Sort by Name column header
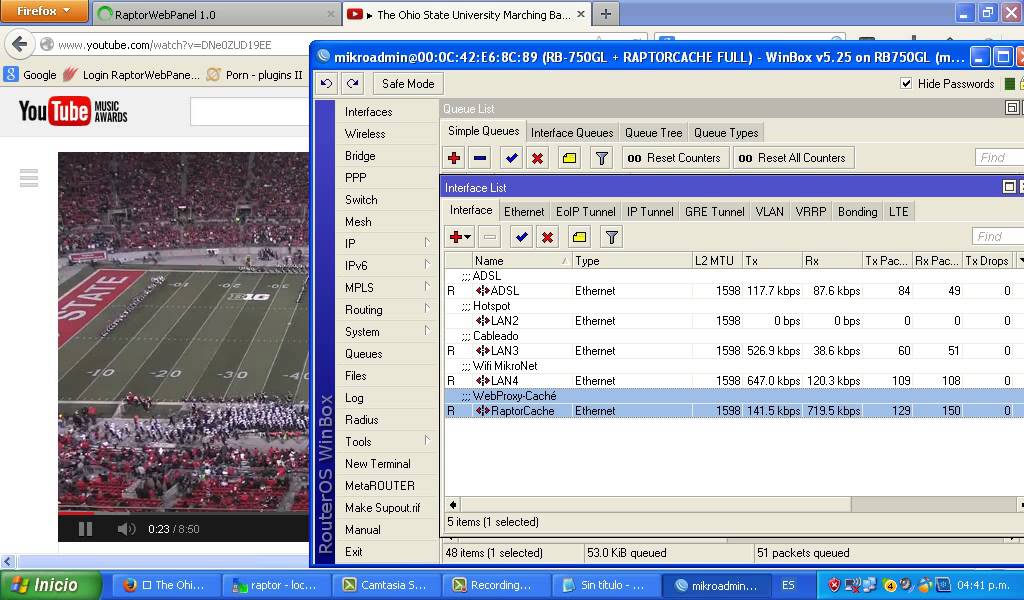 pyautogui.click(x=521, y=261)
